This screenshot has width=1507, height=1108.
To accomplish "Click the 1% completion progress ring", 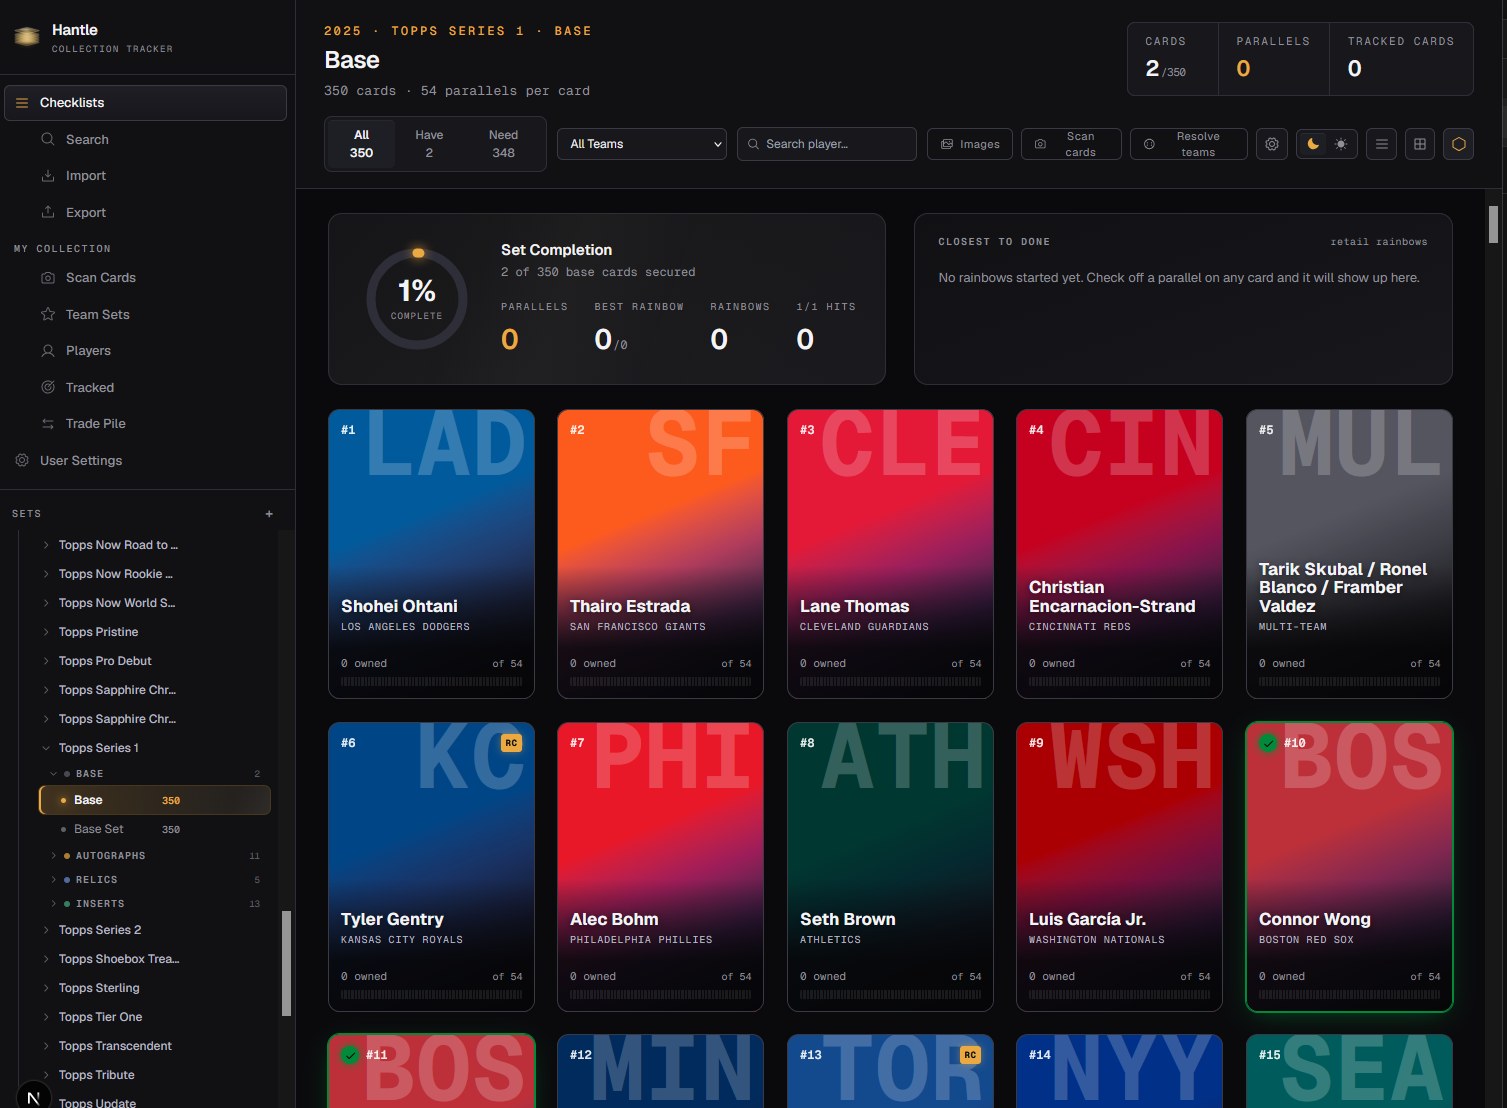I will (x=417, y=298).
